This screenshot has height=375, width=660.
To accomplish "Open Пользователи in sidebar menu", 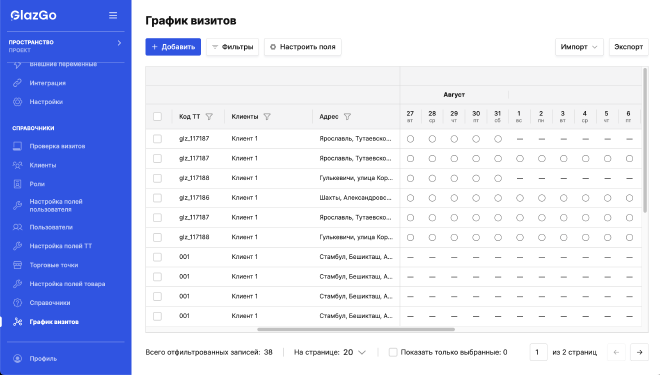I will tap(51, 227).
